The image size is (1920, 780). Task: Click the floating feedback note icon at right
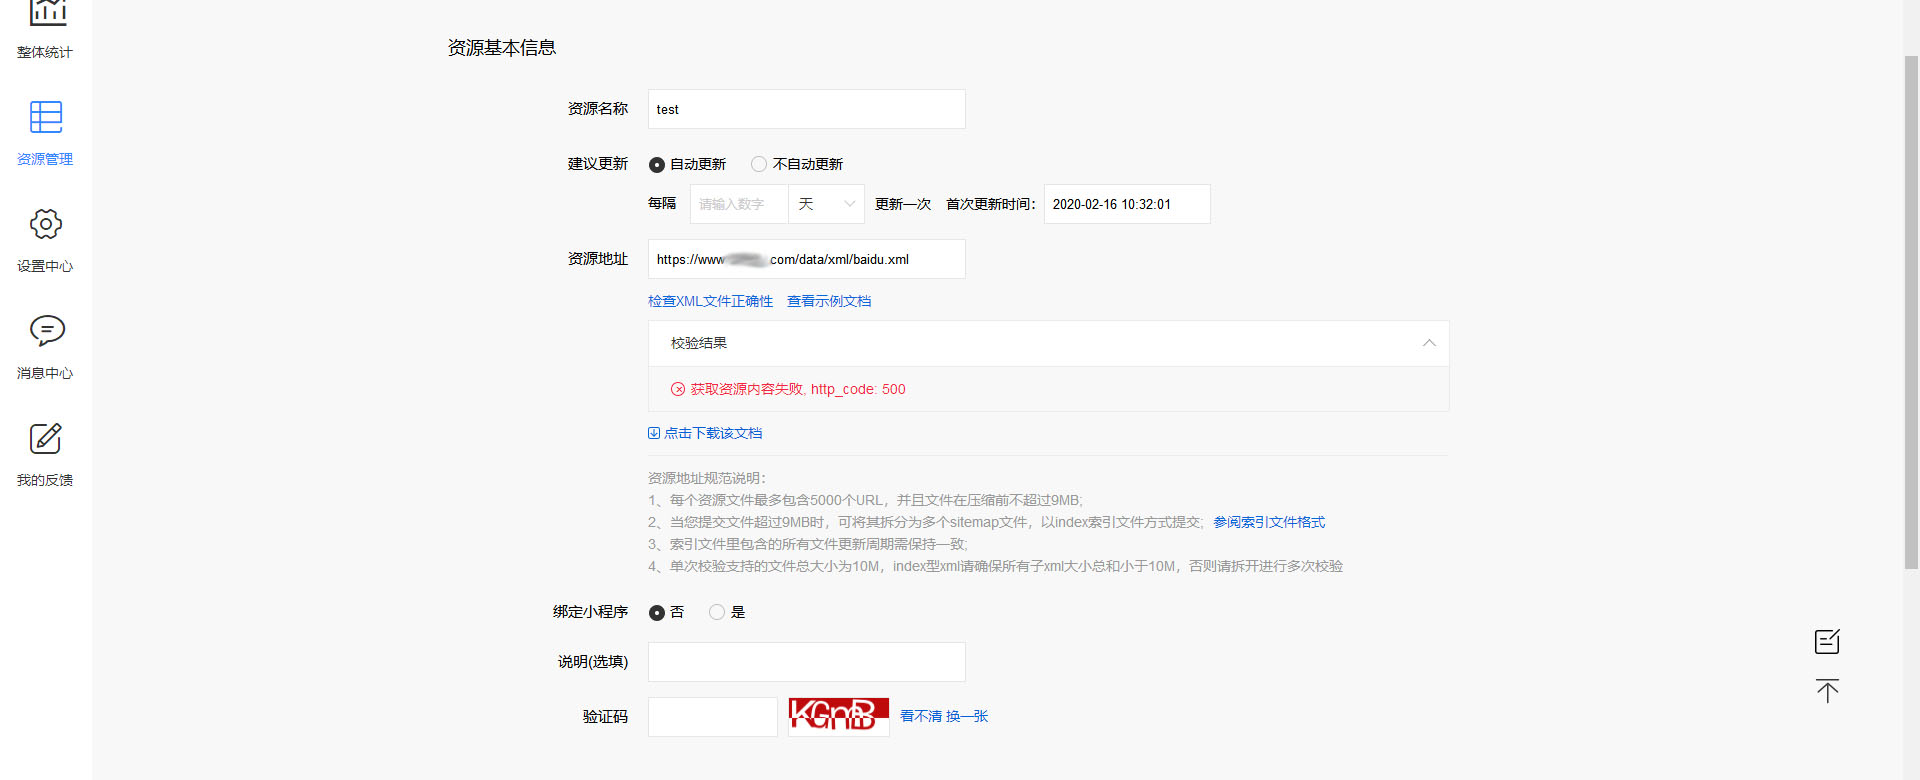pyautogui.click(x=1827, y=641)
